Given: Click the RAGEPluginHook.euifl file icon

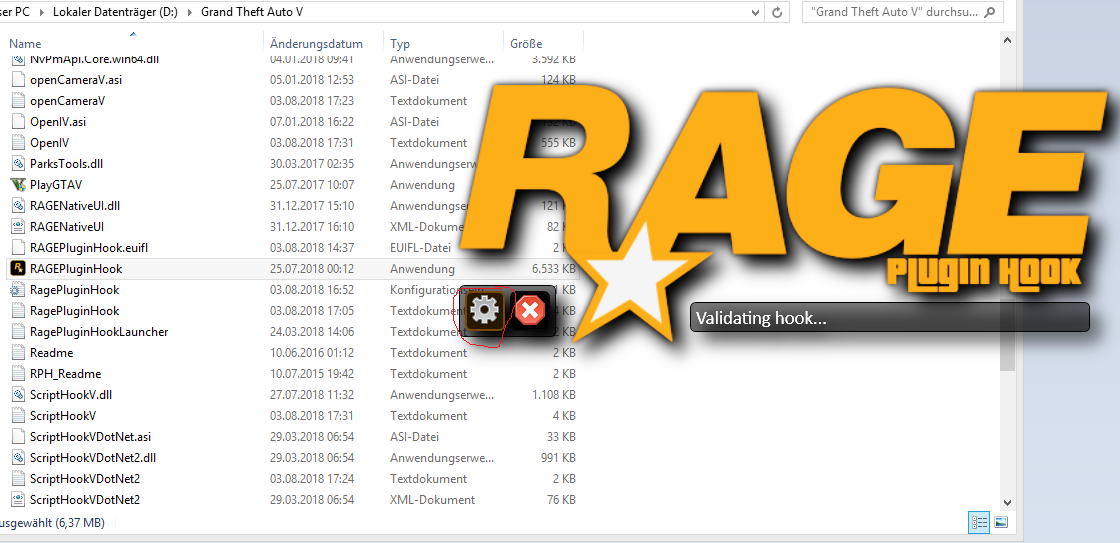Looking at the screenshot, I should point(19,247).
